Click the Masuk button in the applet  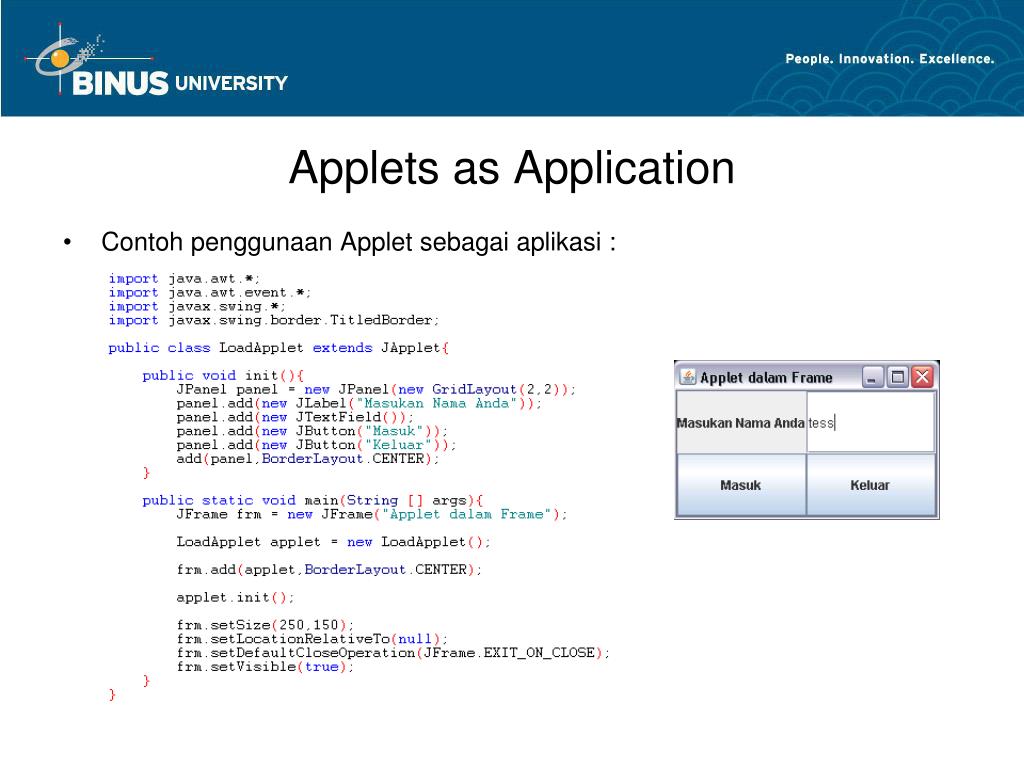click(x=741, y=485)
